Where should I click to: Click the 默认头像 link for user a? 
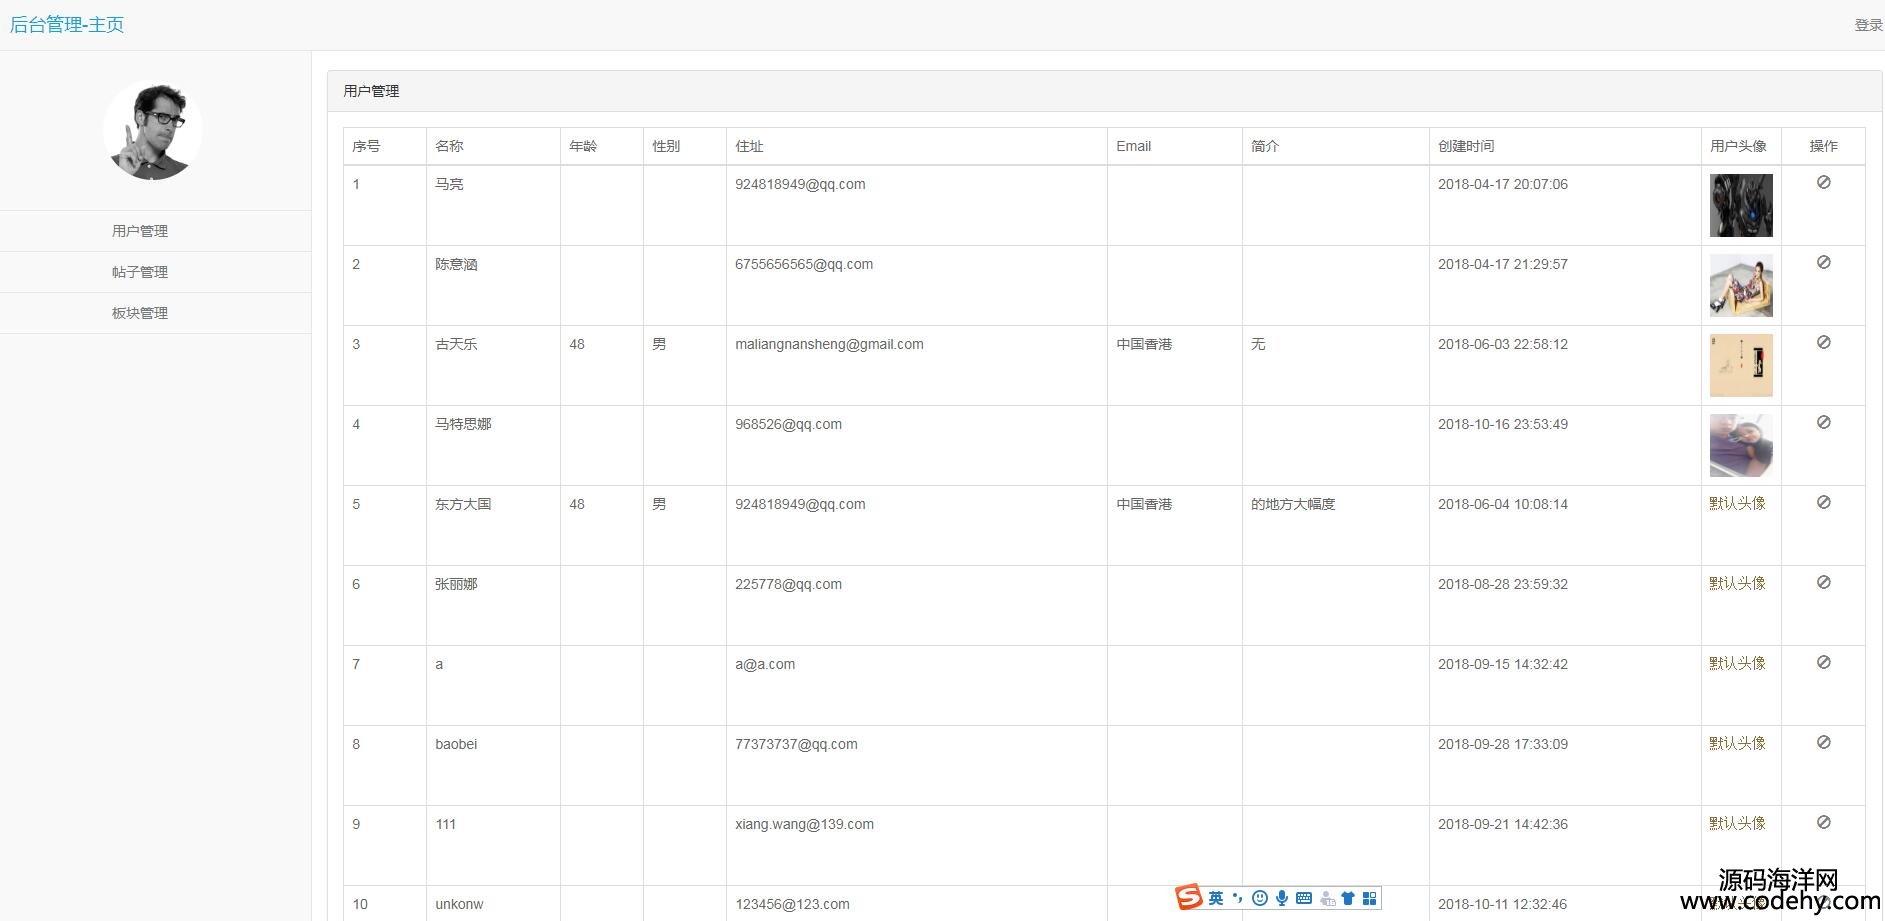pyautogui.click(x=1737, y=663)
